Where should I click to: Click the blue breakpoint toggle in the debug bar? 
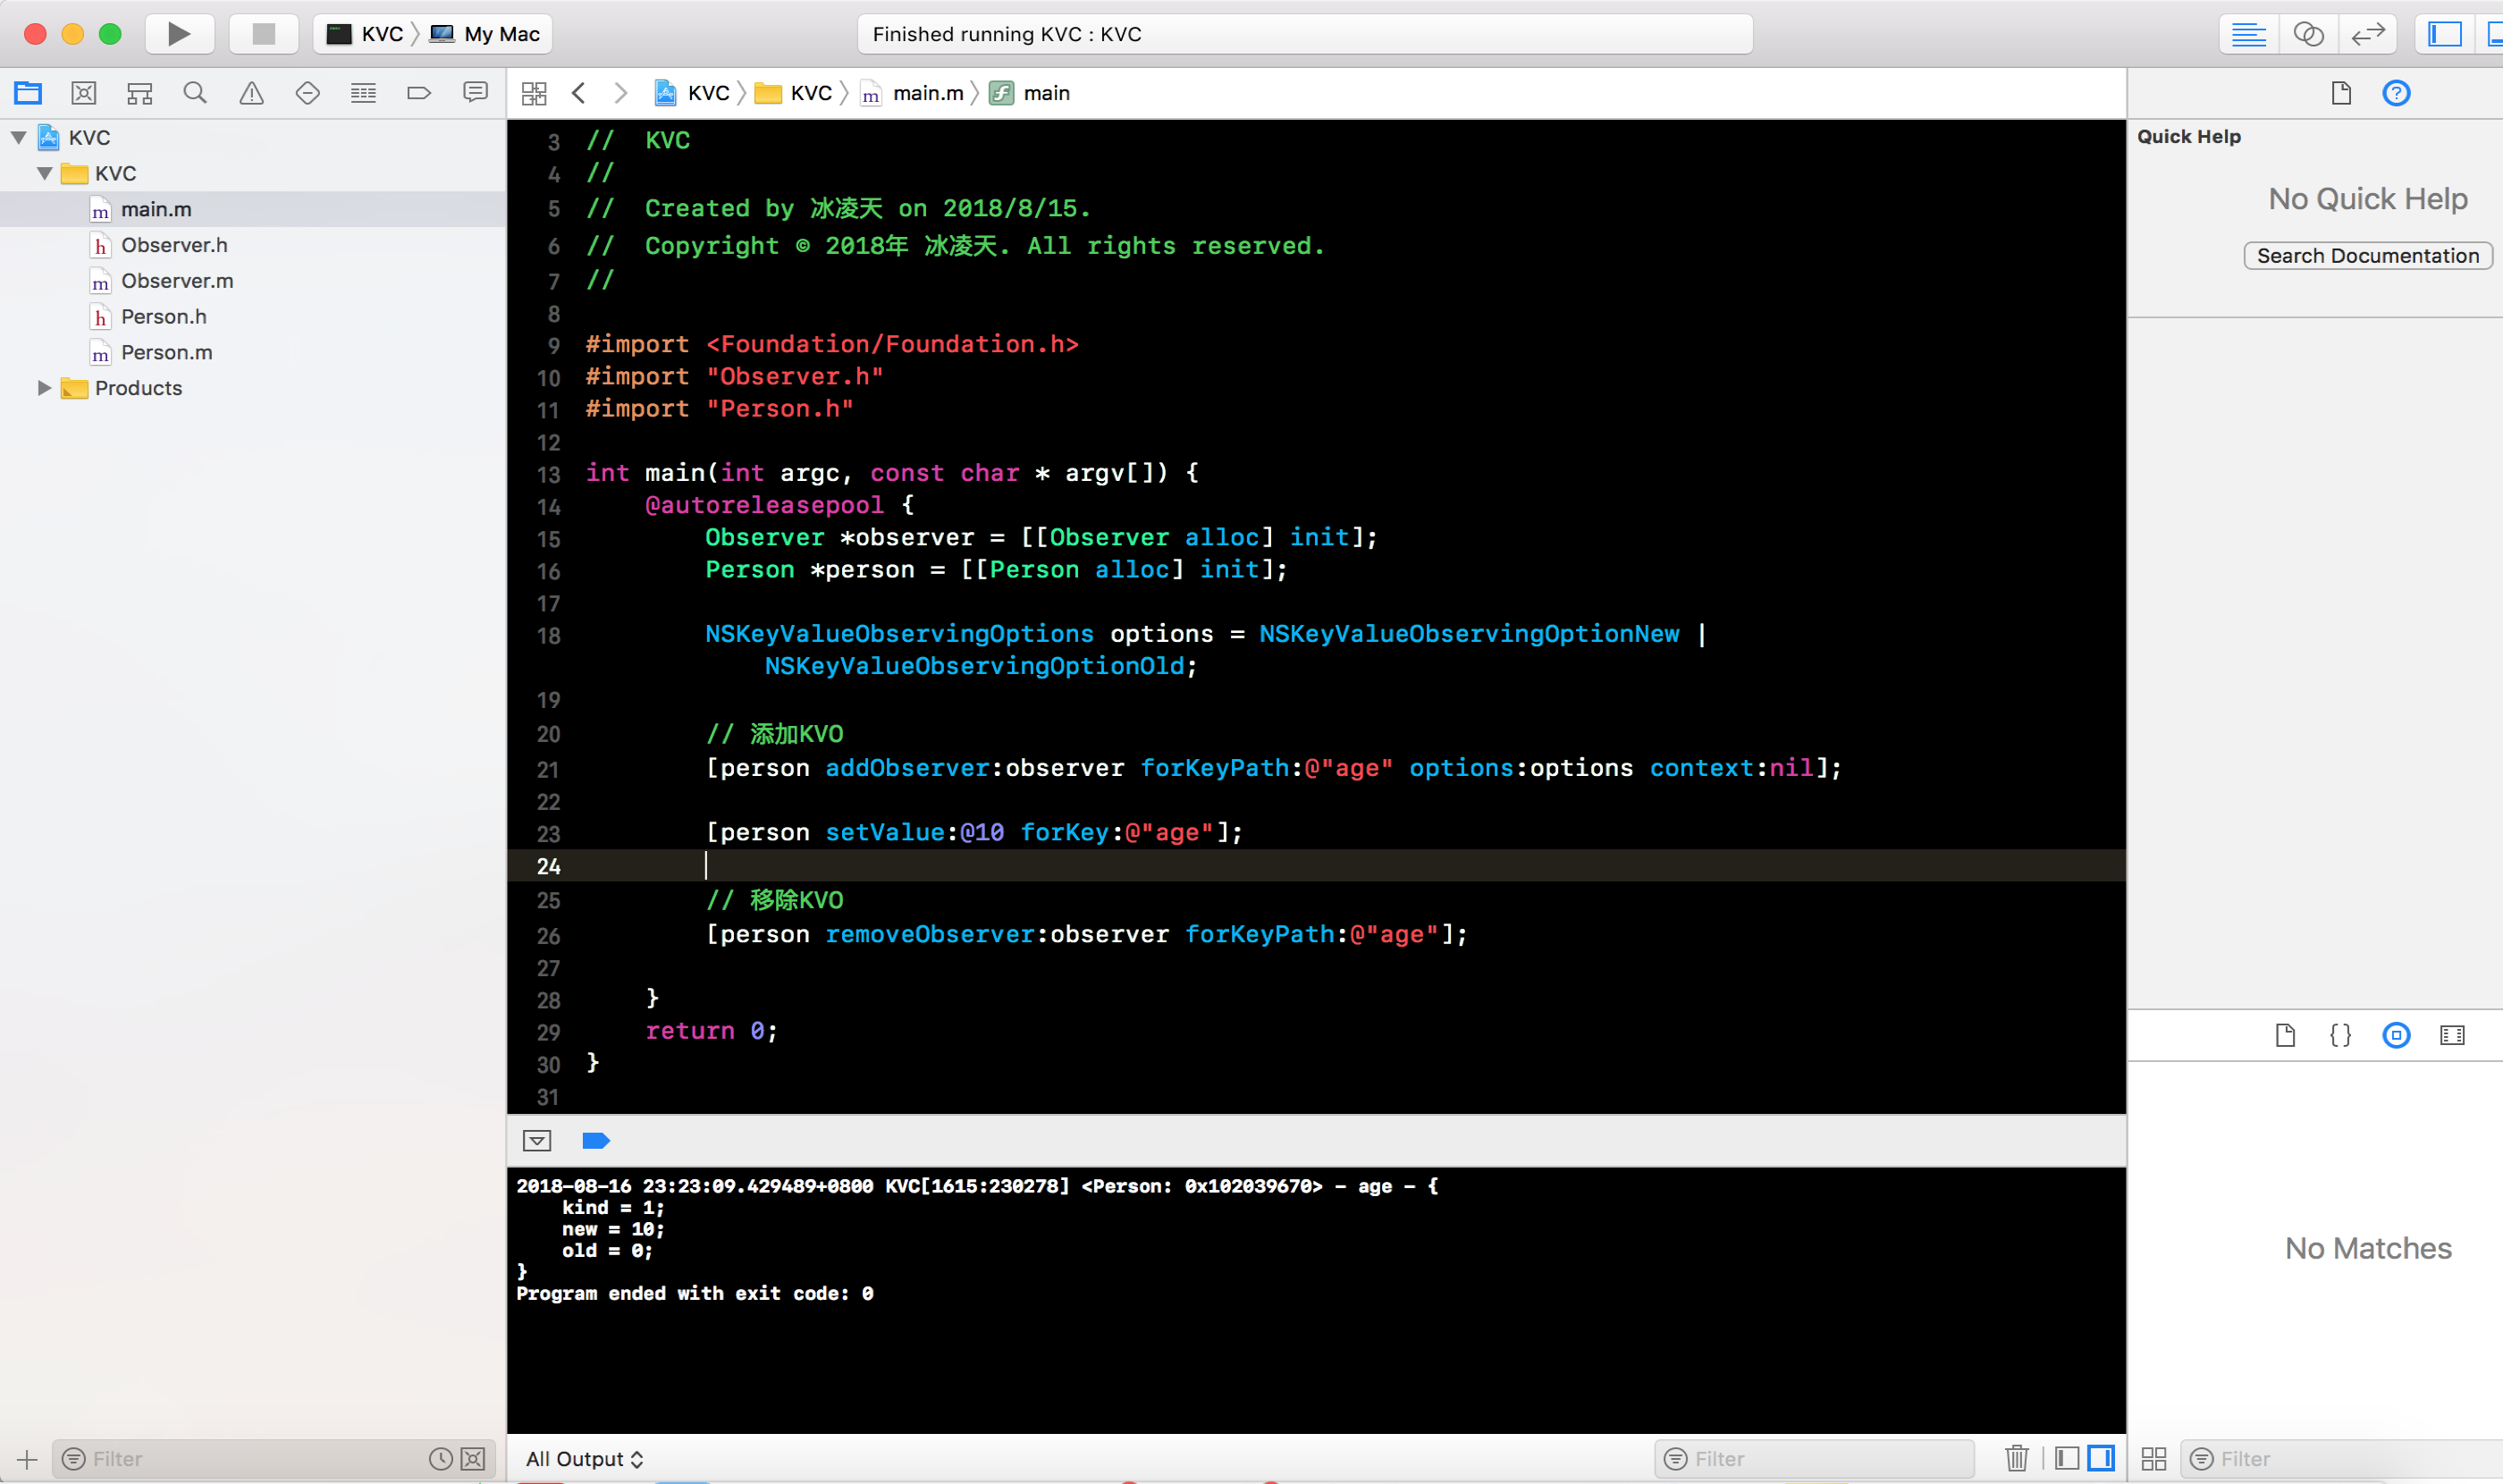tap(596, 1141)
